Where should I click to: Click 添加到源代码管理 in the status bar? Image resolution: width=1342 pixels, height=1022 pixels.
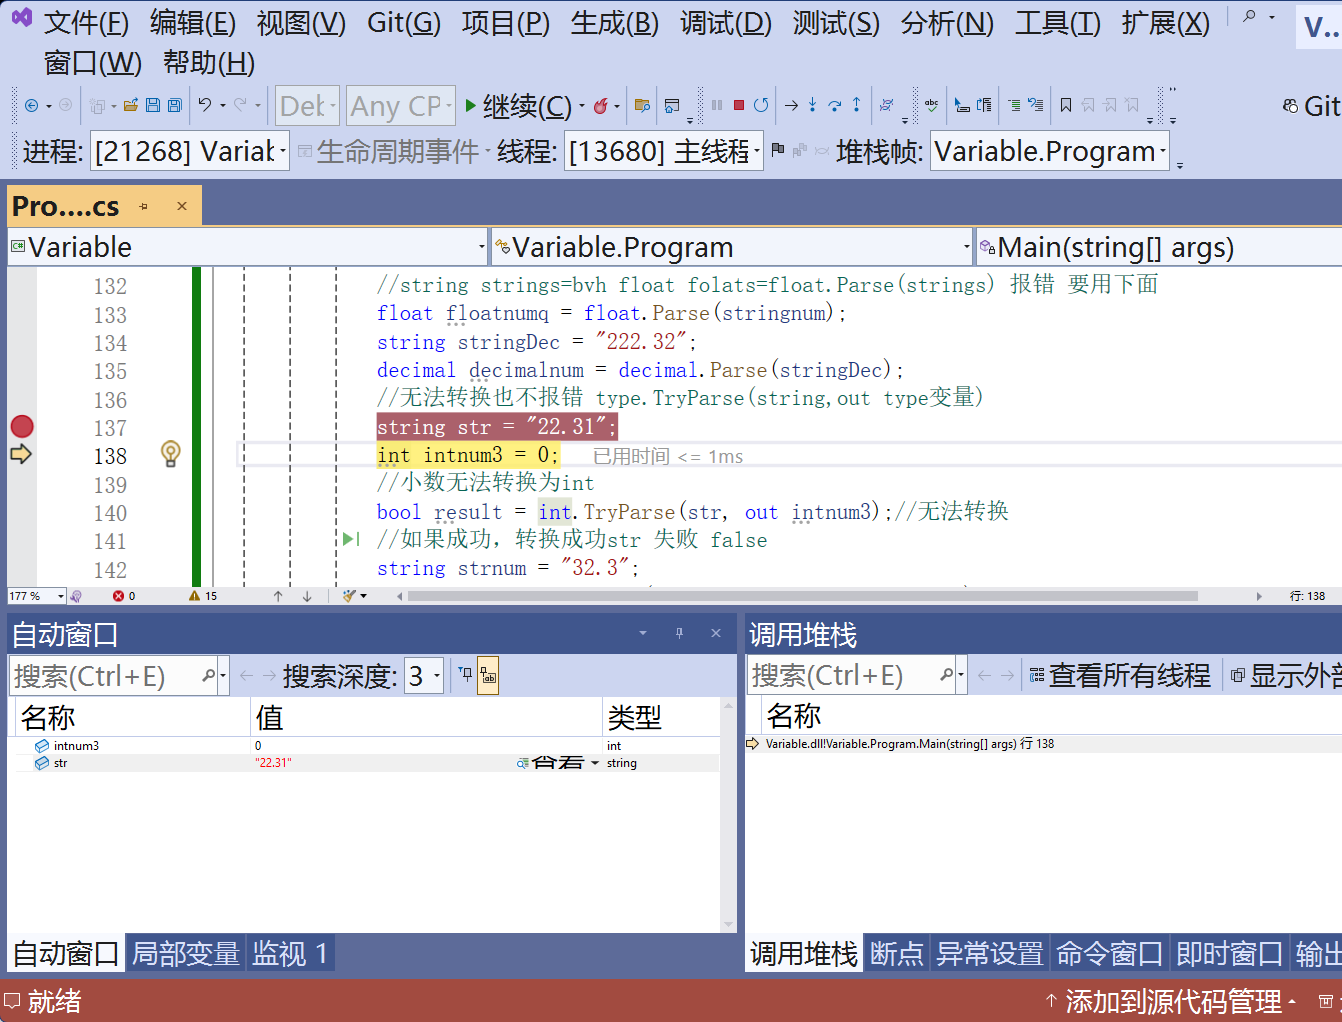click(x=1173, y=1001)
